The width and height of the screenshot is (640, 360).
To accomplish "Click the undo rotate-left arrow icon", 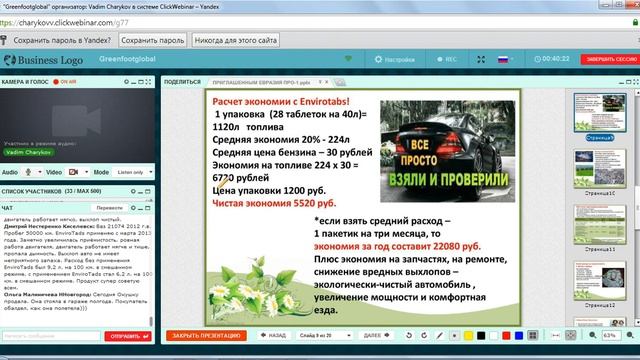I will pos(409,336).
